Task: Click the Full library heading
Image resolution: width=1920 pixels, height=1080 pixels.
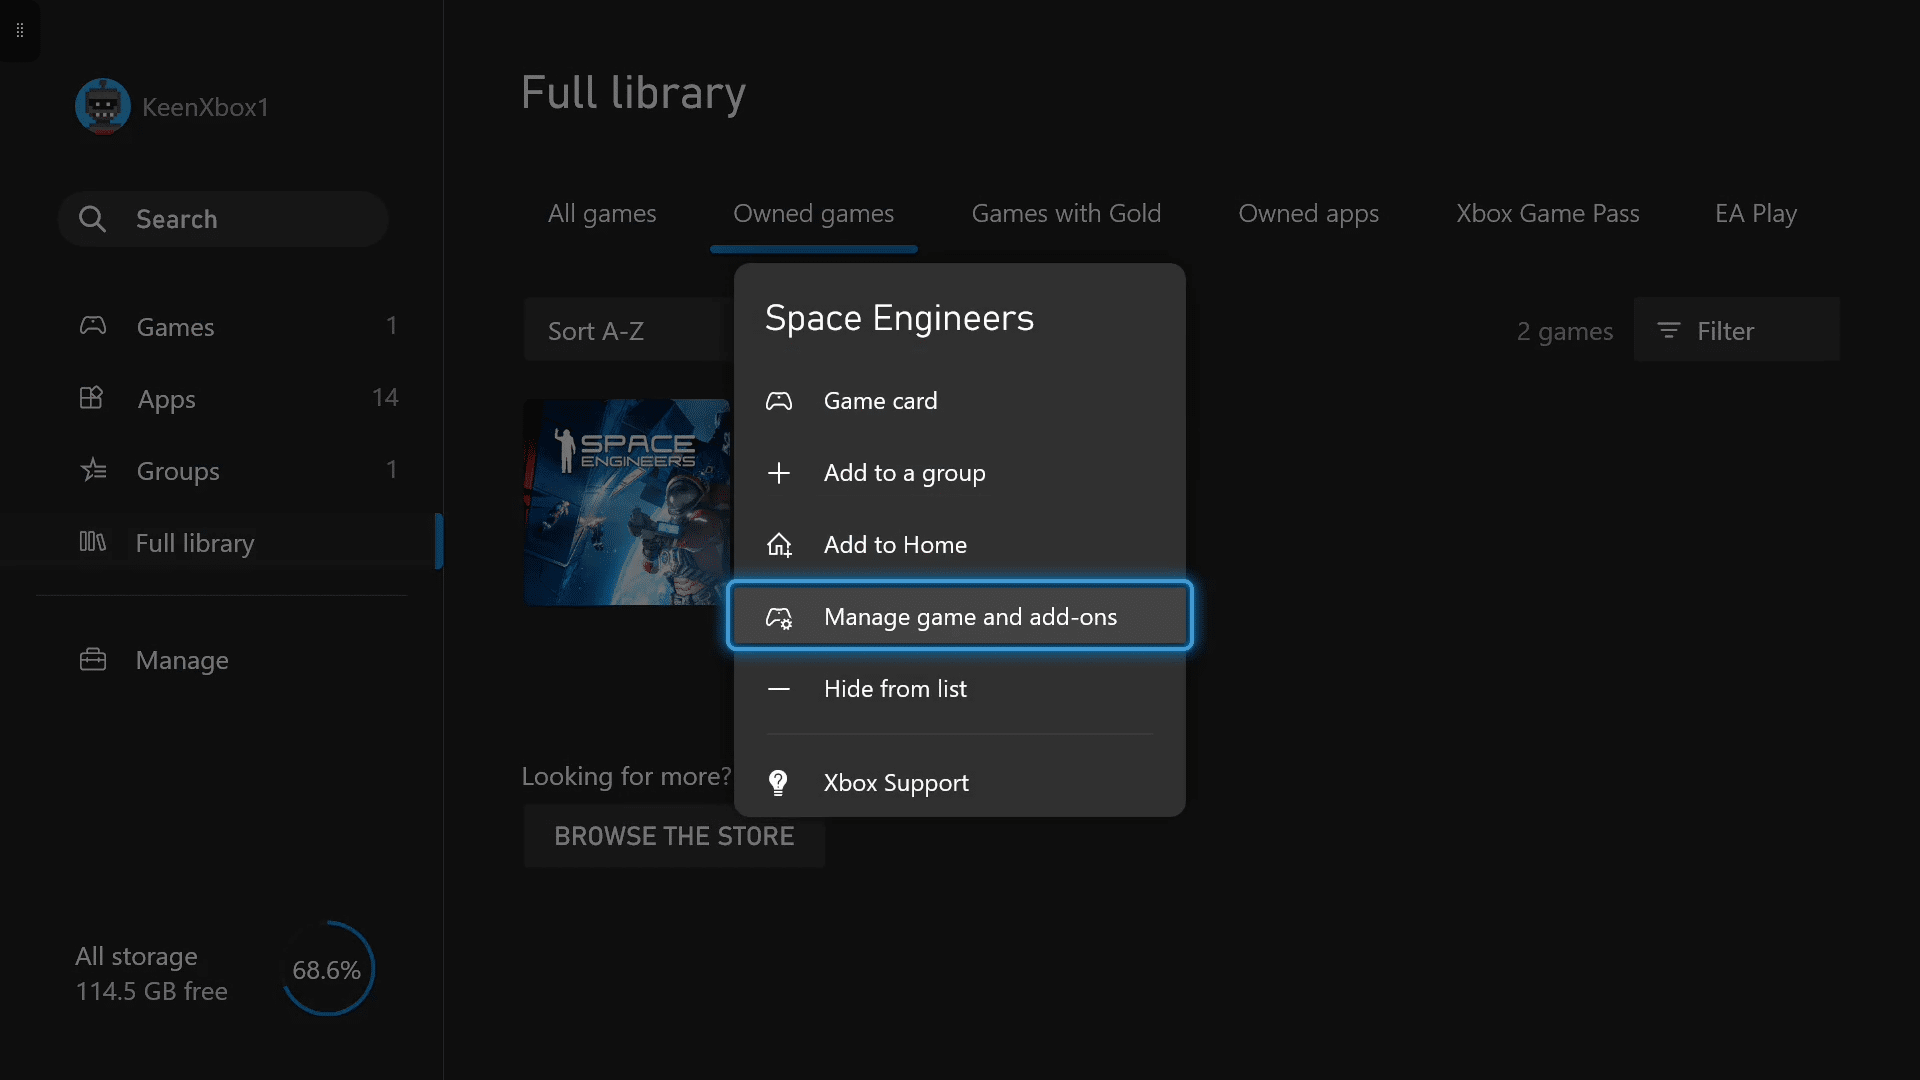Action: pos(633,93)
